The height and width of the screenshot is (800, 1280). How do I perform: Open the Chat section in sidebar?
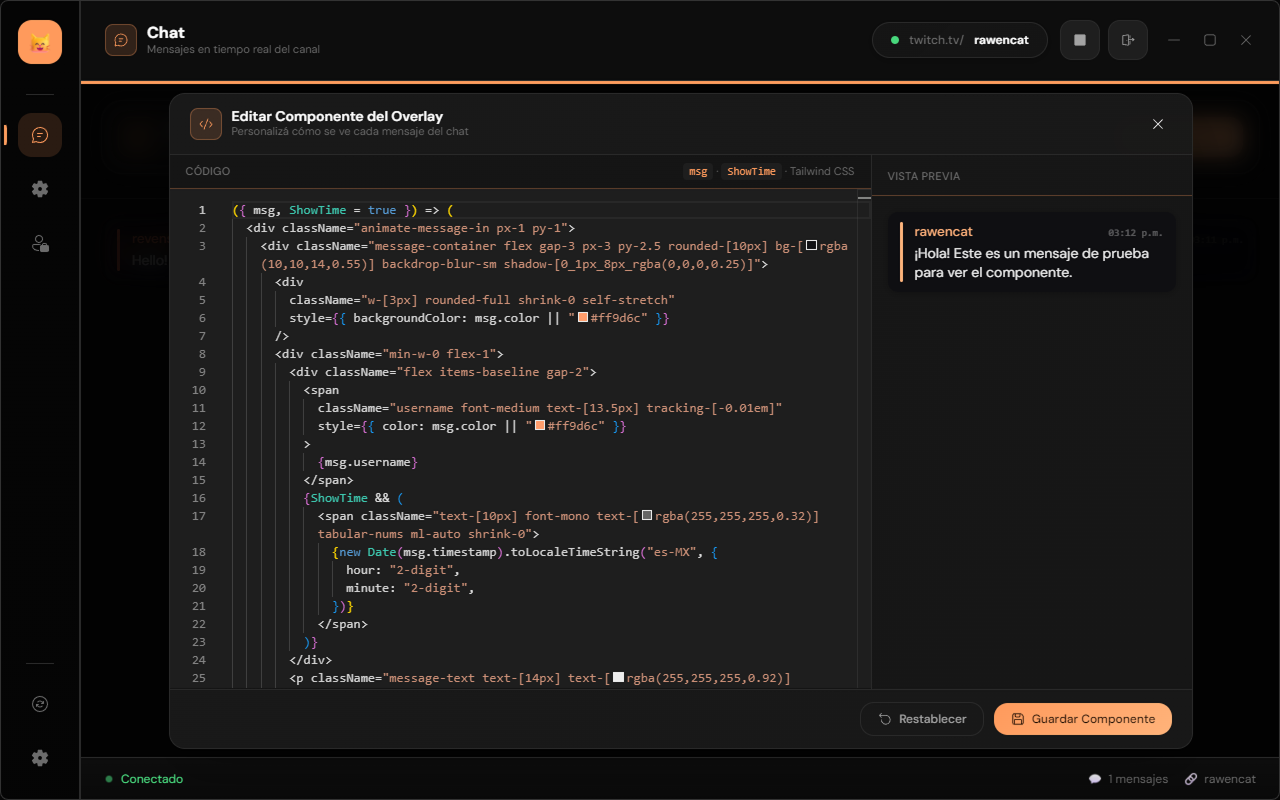(40, 135)
